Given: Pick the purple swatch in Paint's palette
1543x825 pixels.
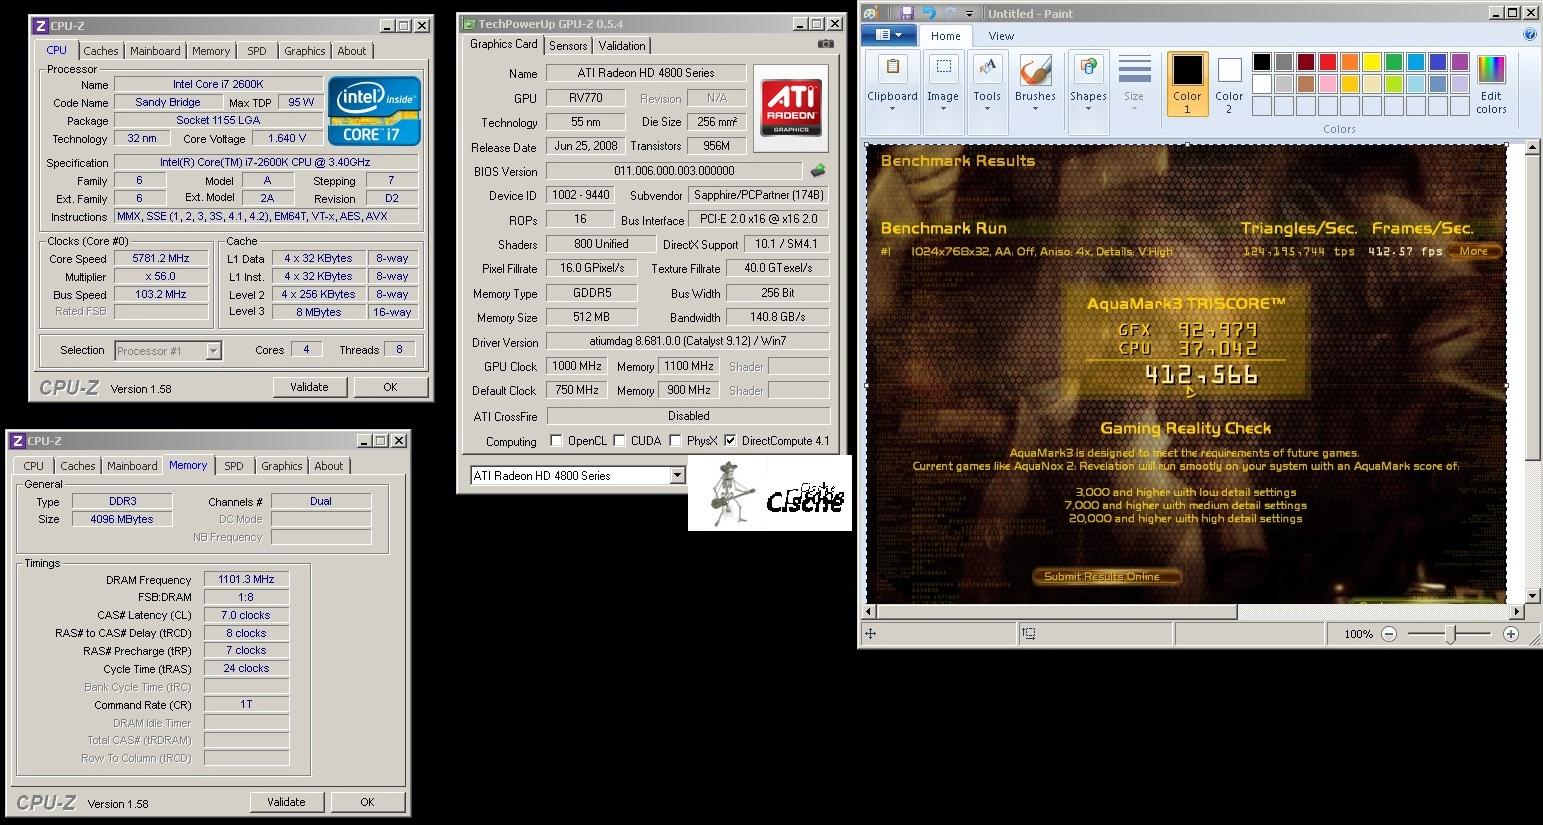Looking at the screenshot, I should 1460,62.
